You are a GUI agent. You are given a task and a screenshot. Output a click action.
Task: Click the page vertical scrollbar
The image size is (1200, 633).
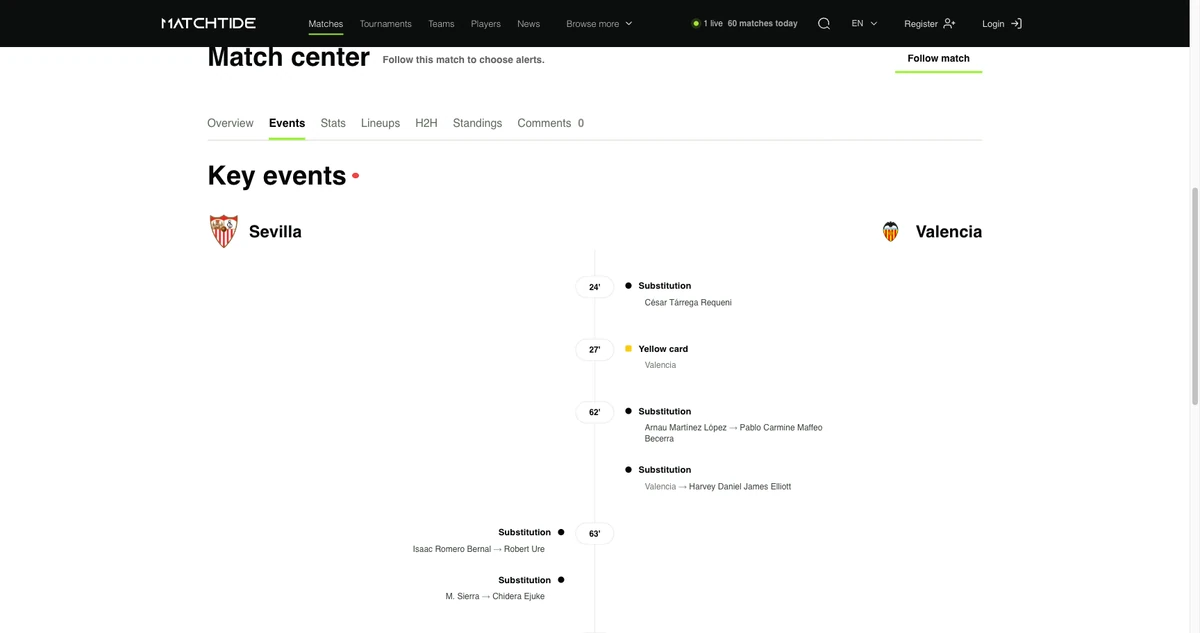(1194, 295)
